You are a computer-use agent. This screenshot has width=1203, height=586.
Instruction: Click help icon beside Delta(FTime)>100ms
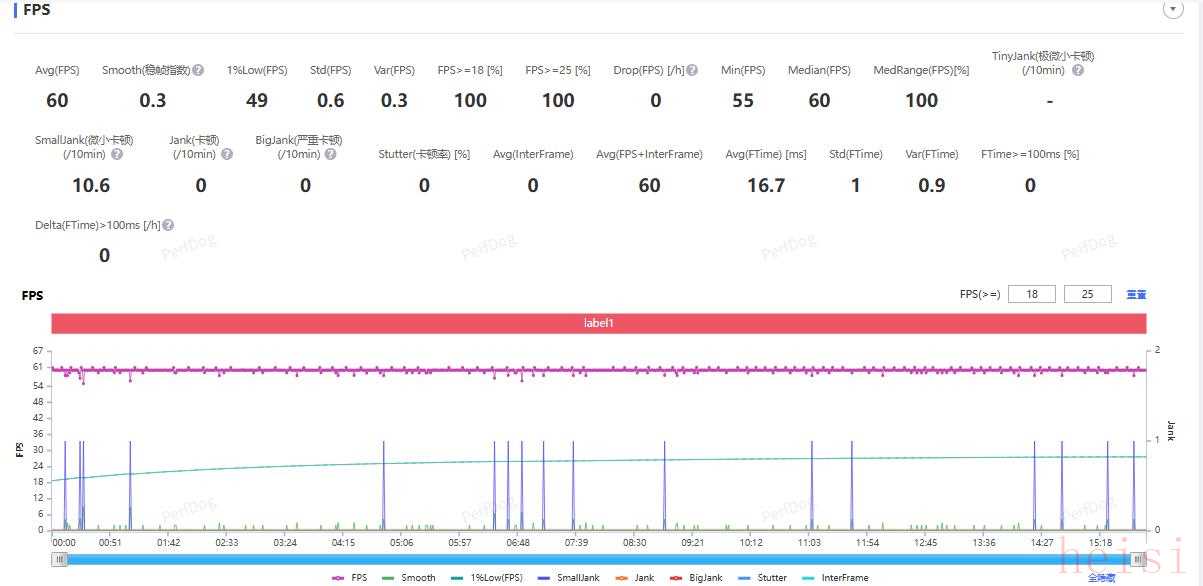click(168, 226)
